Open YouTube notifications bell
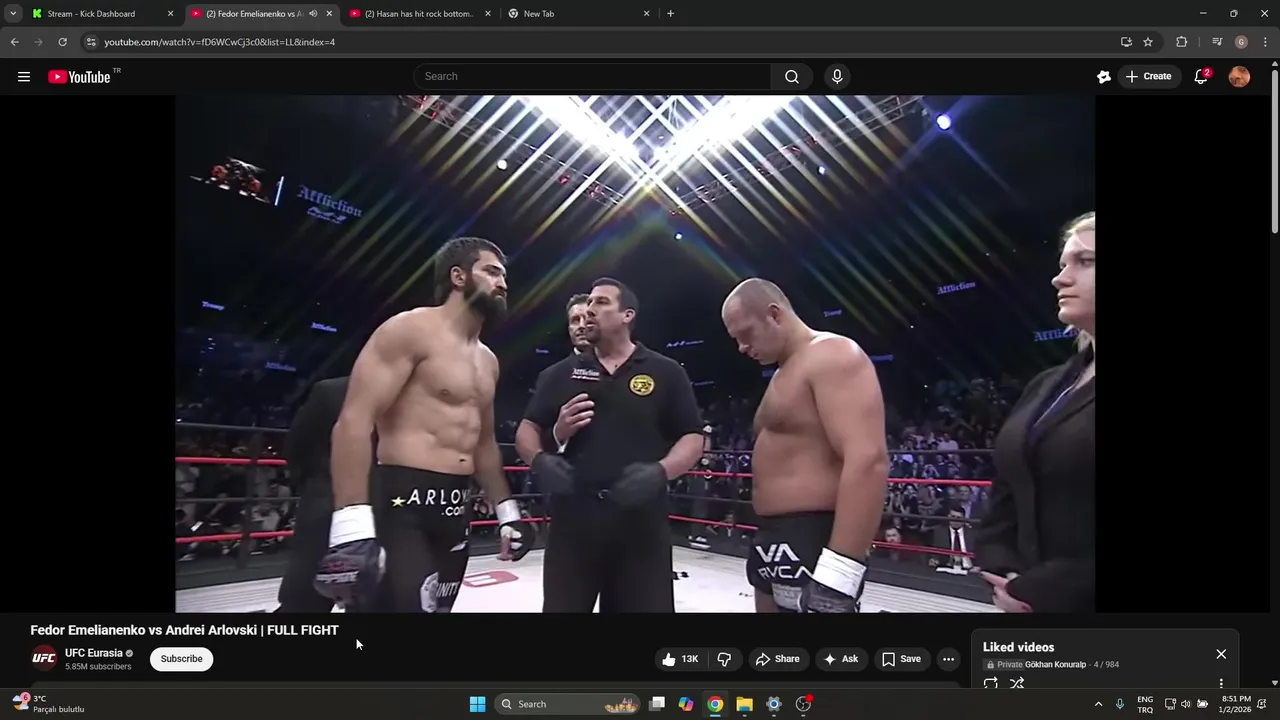Image resolution: width=1280 pixels, height=720 pixels. tap(1202, 77)
